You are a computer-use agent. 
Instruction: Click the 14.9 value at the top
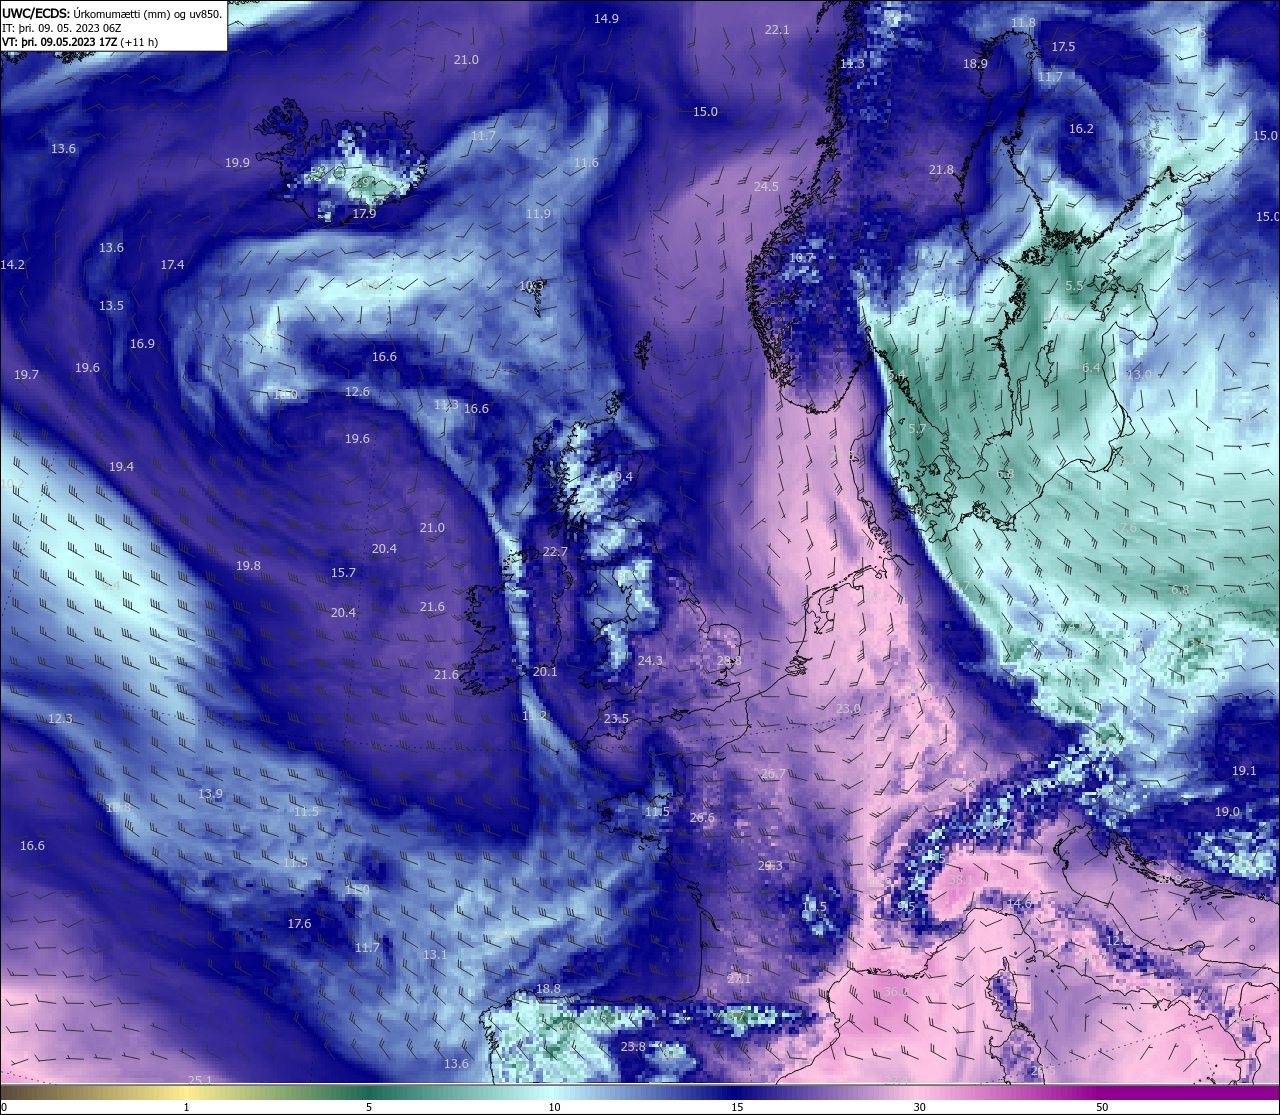pyautogui.click(x=606, y=19)
